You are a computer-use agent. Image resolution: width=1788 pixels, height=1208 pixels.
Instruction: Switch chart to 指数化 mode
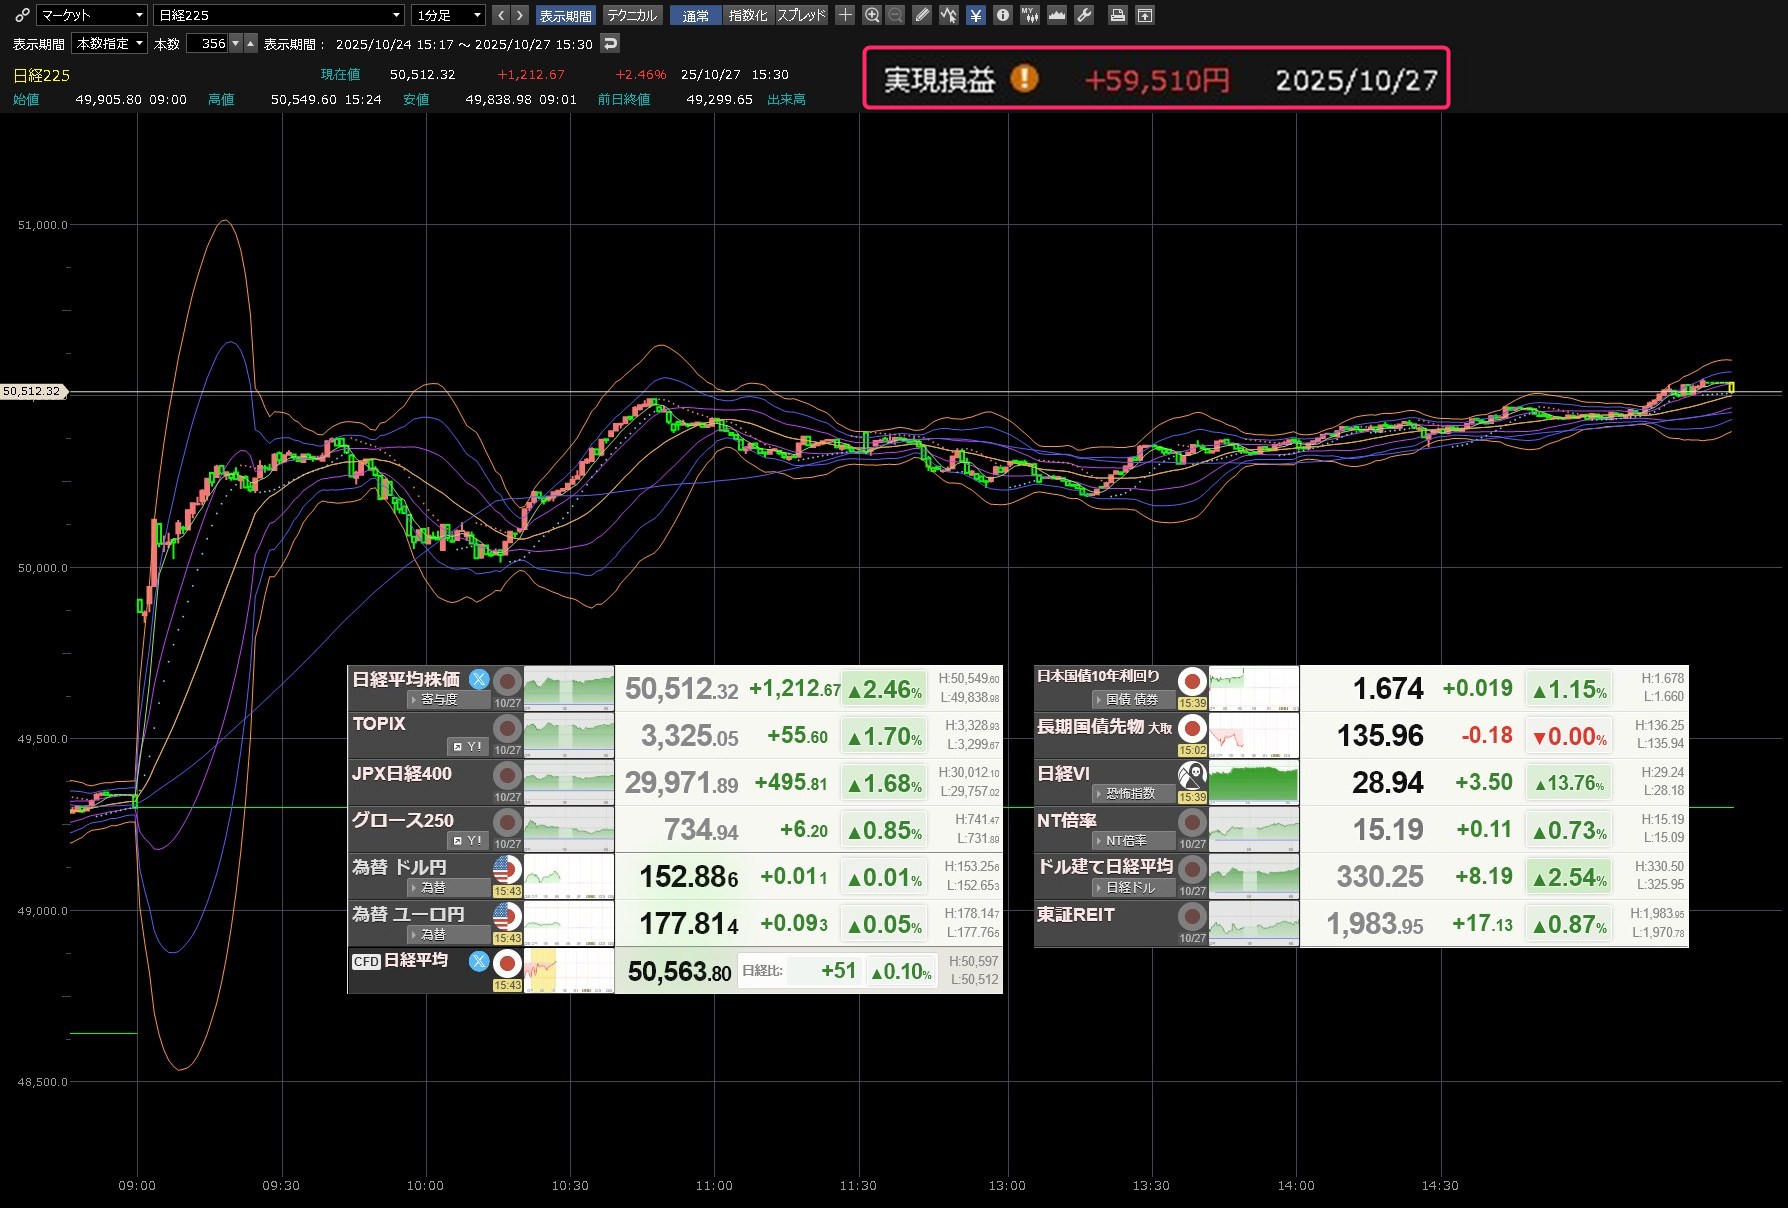point(747,15)
